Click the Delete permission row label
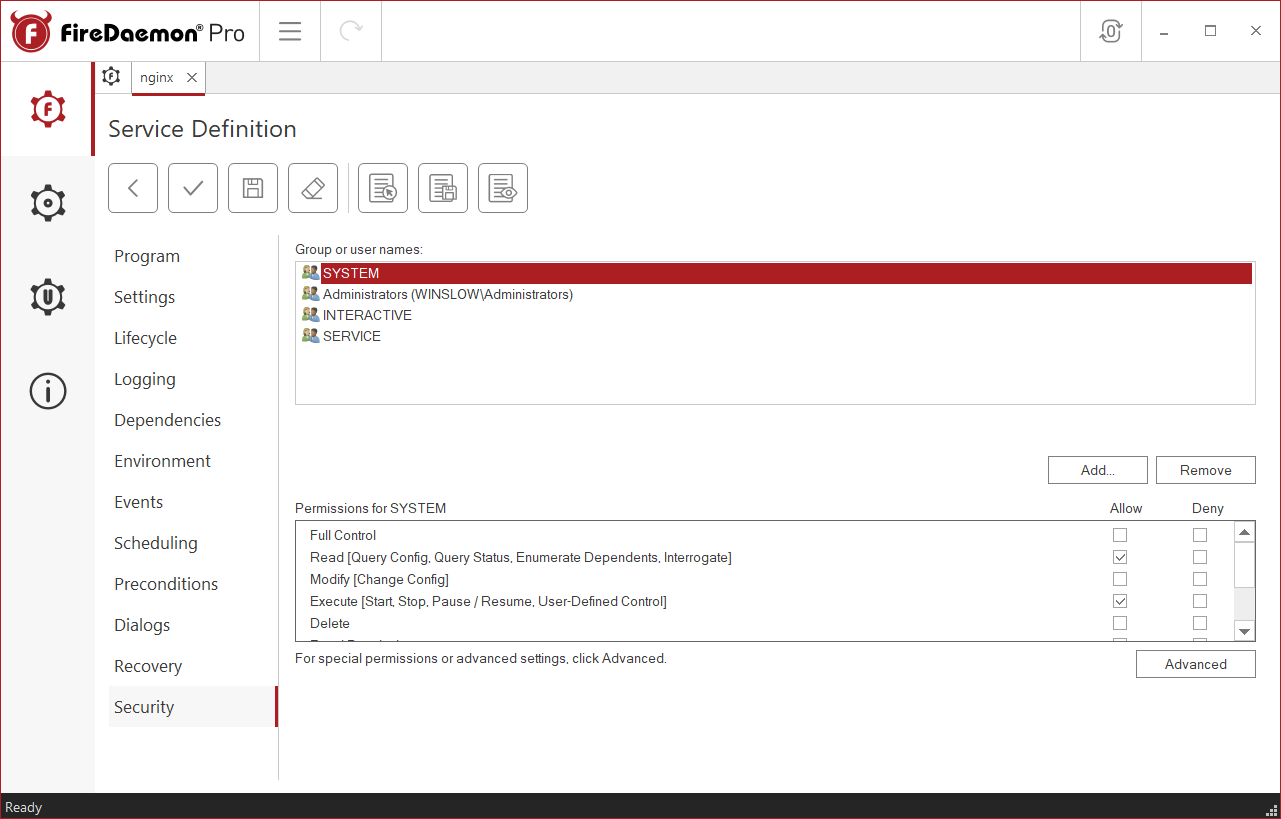1281x819 pixels. (330, 623)
